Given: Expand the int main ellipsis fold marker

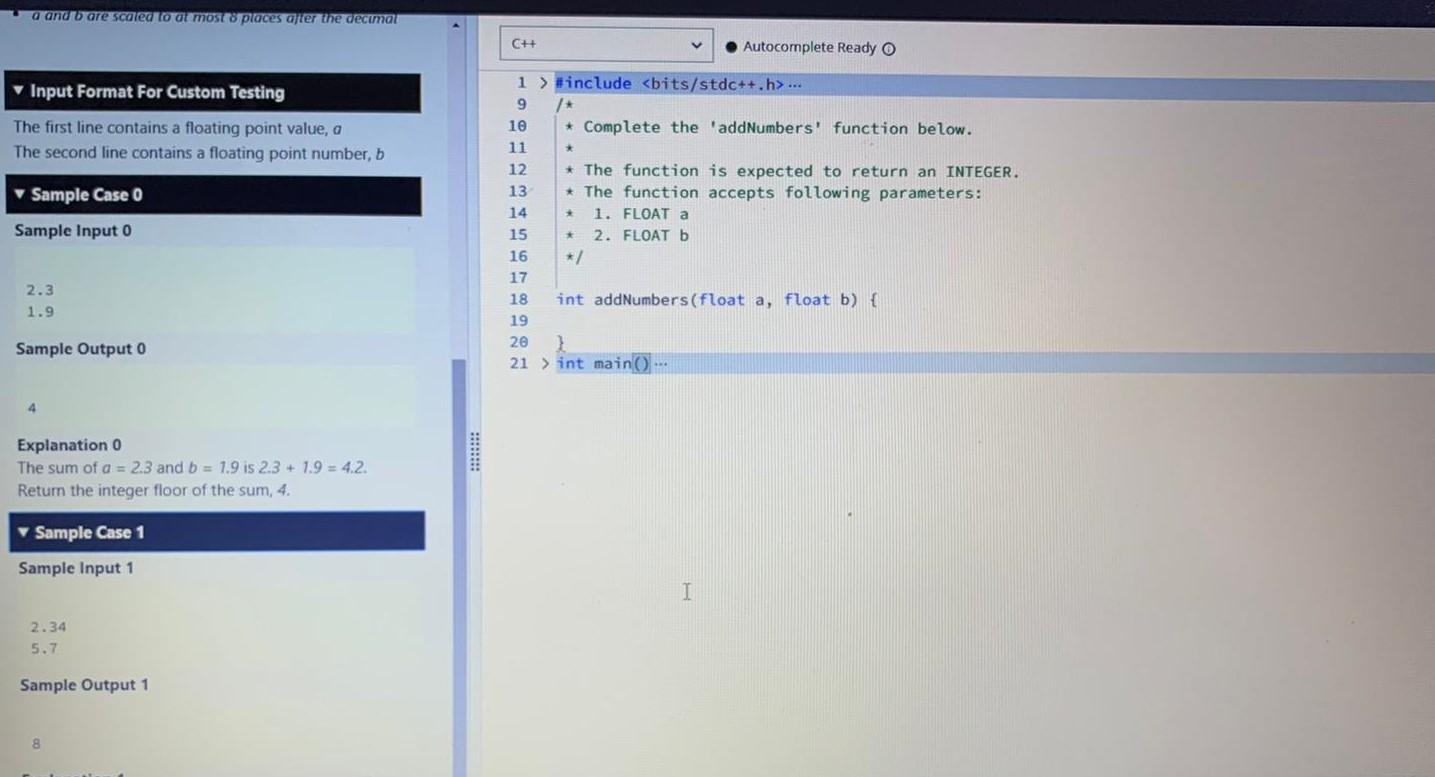Looking at the screenshot, I should [x=661, y=363].
